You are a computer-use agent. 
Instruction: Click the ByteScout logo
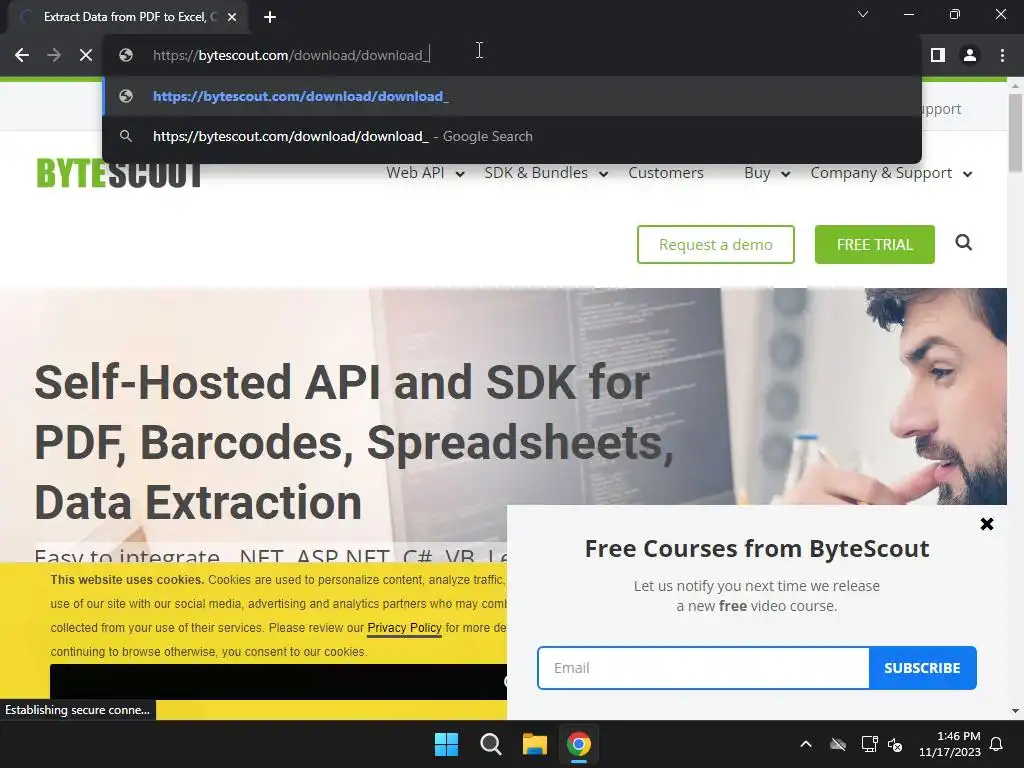pyautogui.click(x=119, y=173)
